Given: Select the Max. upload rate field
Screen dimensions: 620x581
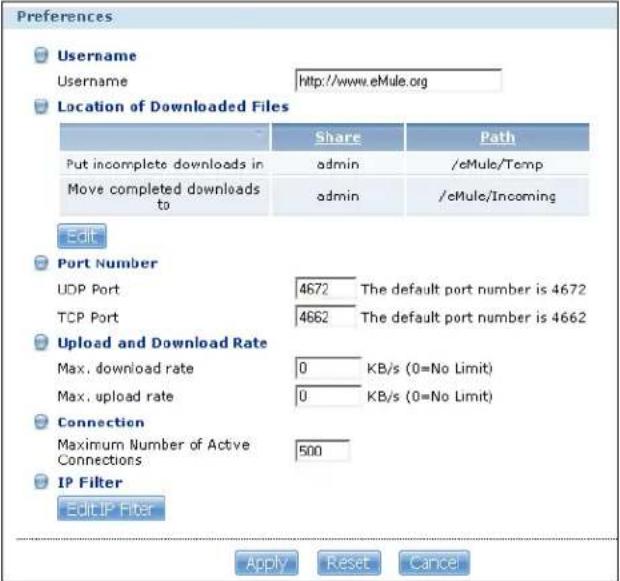Looking at the screenshot, I should (x=328, y=396).
